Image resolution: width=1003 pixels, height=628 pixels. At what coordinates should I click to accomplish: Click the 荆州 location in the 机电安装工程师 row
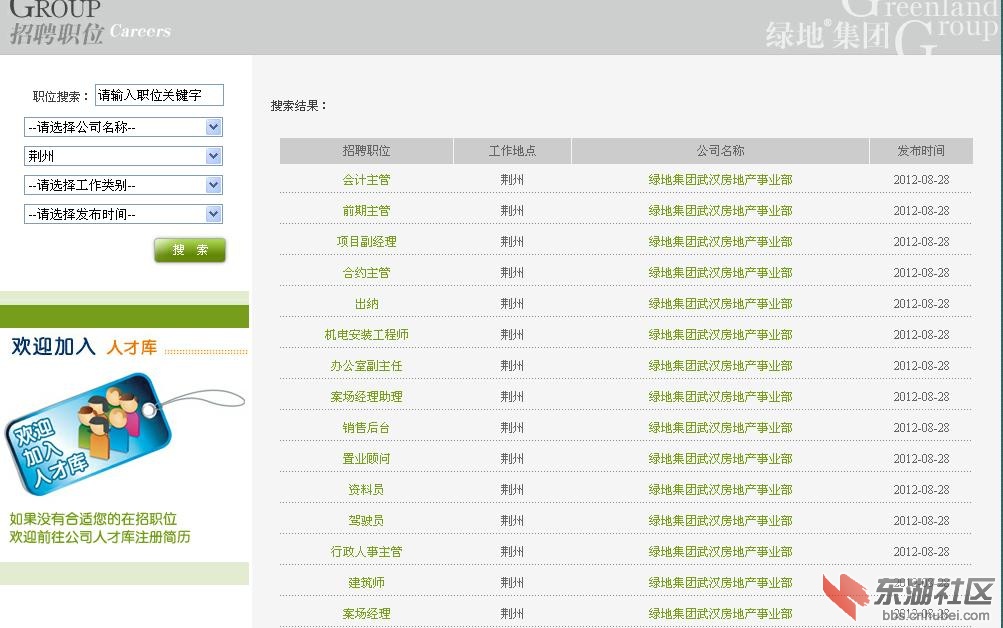point(512,335)
